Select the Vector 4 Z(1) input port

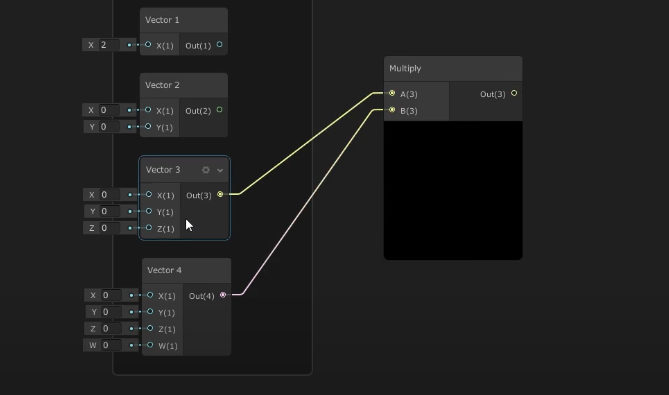click(150, 328)
